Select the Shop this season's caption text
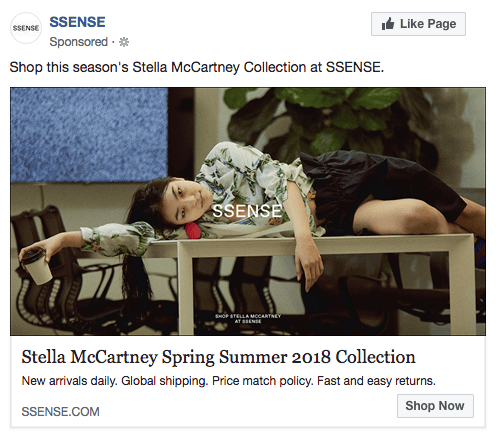The width and height of the screenshot is (496, 435). pyautogui.click(x=197, y=67)
